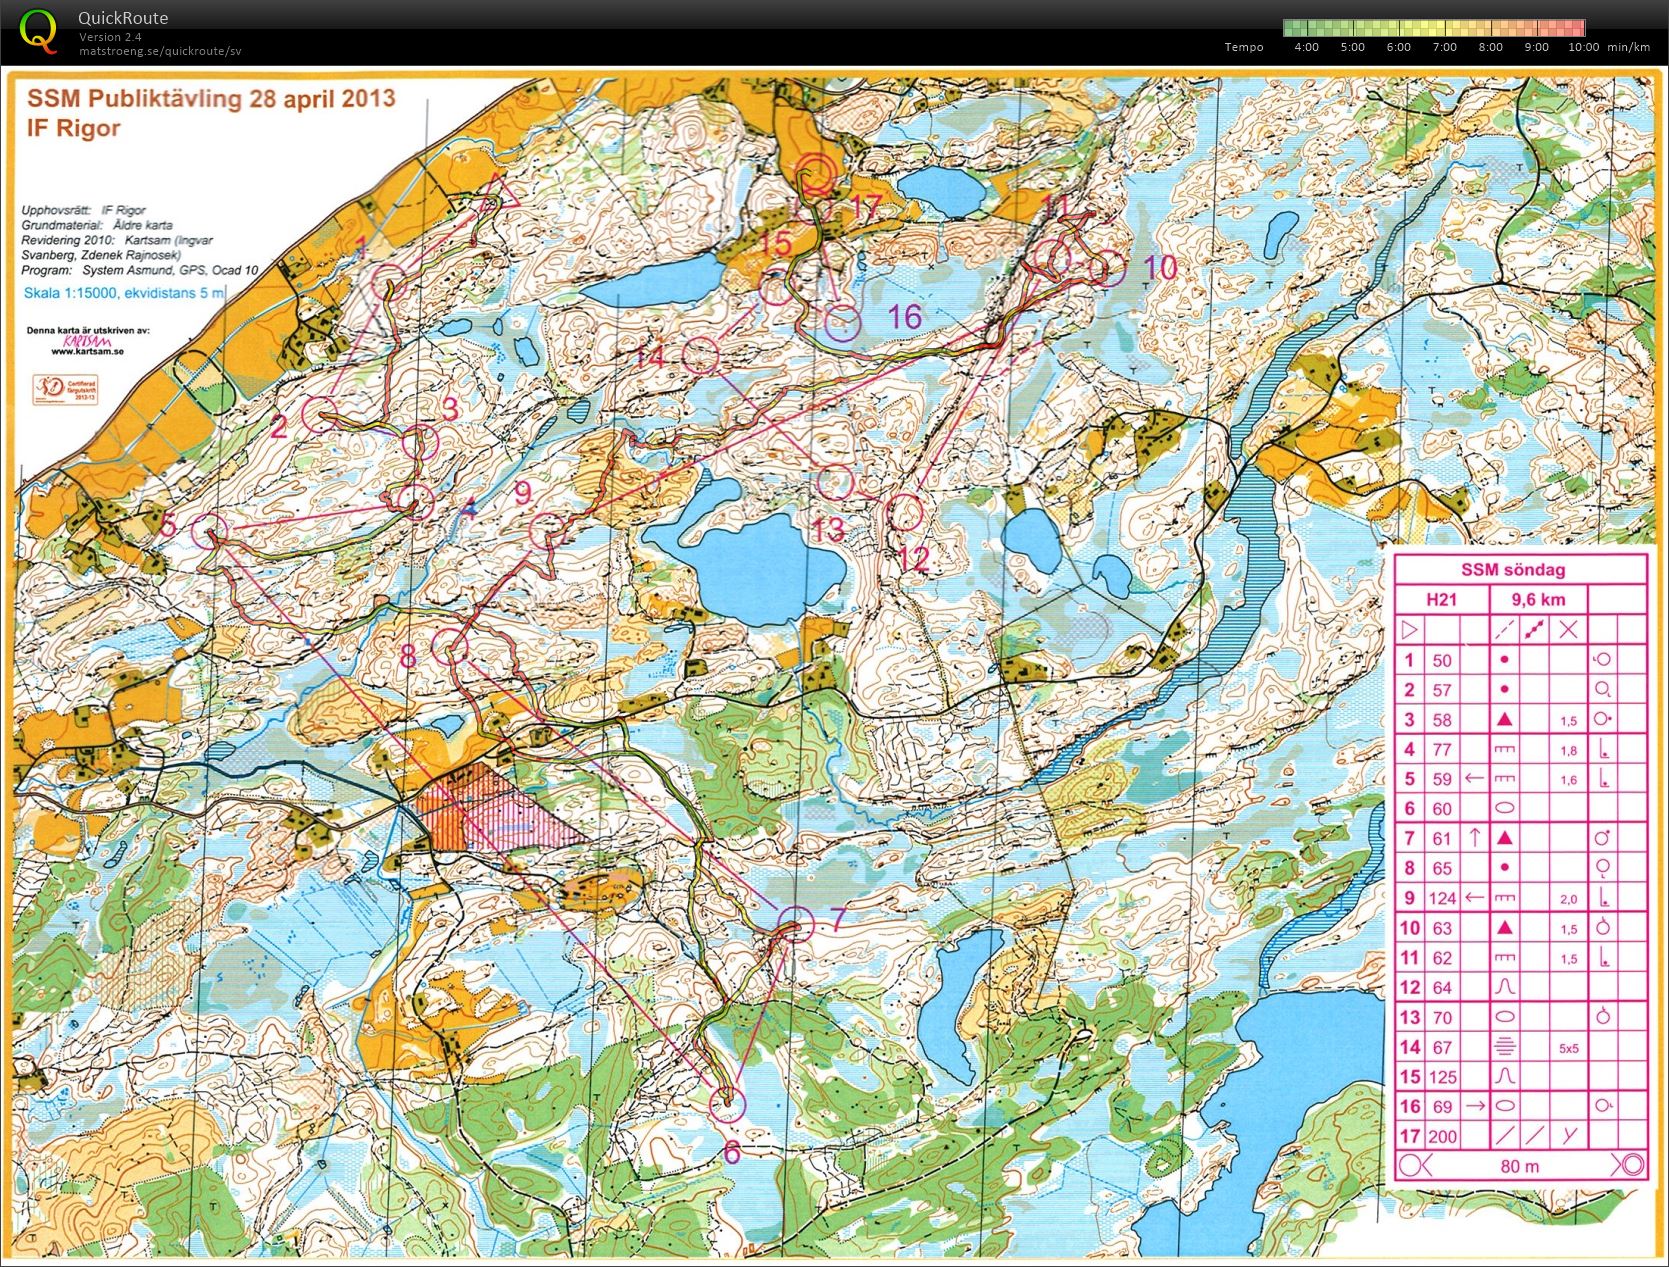Image resolution: width=1669 pixels, height=1267 pixels.
Task: Click control circle 10 on the map
Action: [x=1107, y=269]
